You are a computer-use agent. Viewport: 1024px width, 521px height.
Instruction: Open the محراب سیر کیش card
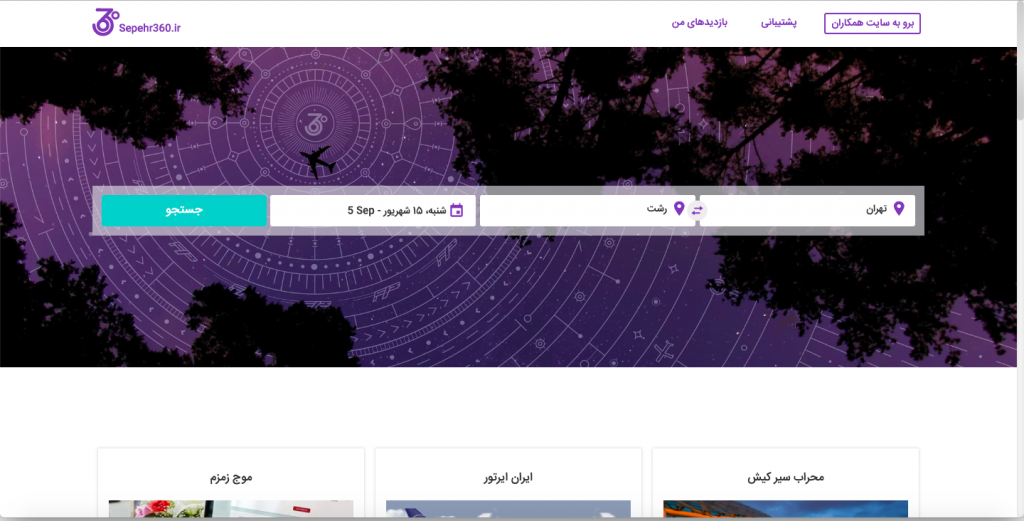pyautogui.click(x=786, y=484)
